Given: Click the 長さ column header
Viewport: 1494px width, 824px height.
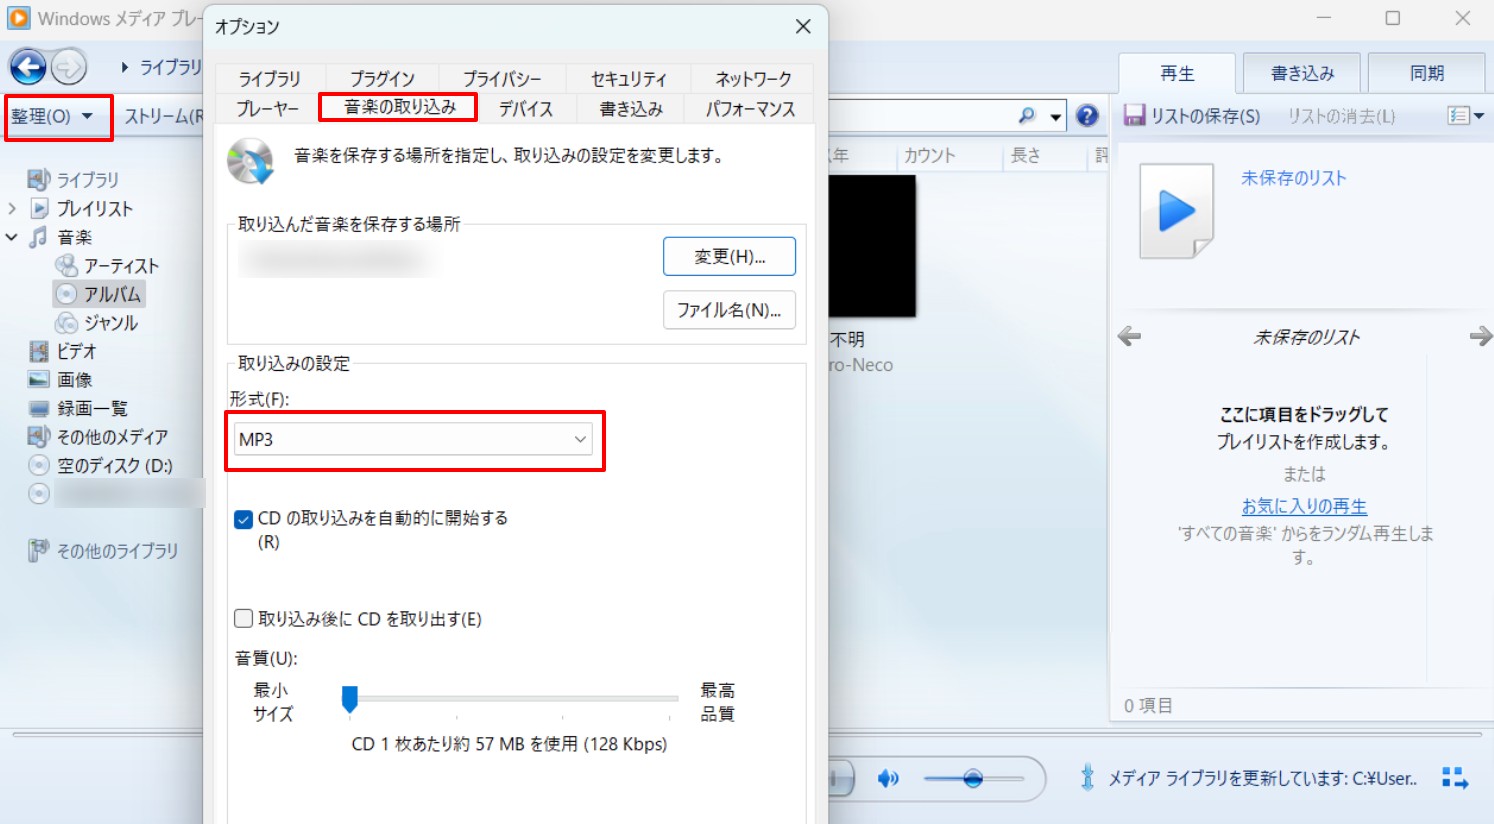Looking at the screenshot, I should 1026,156.
